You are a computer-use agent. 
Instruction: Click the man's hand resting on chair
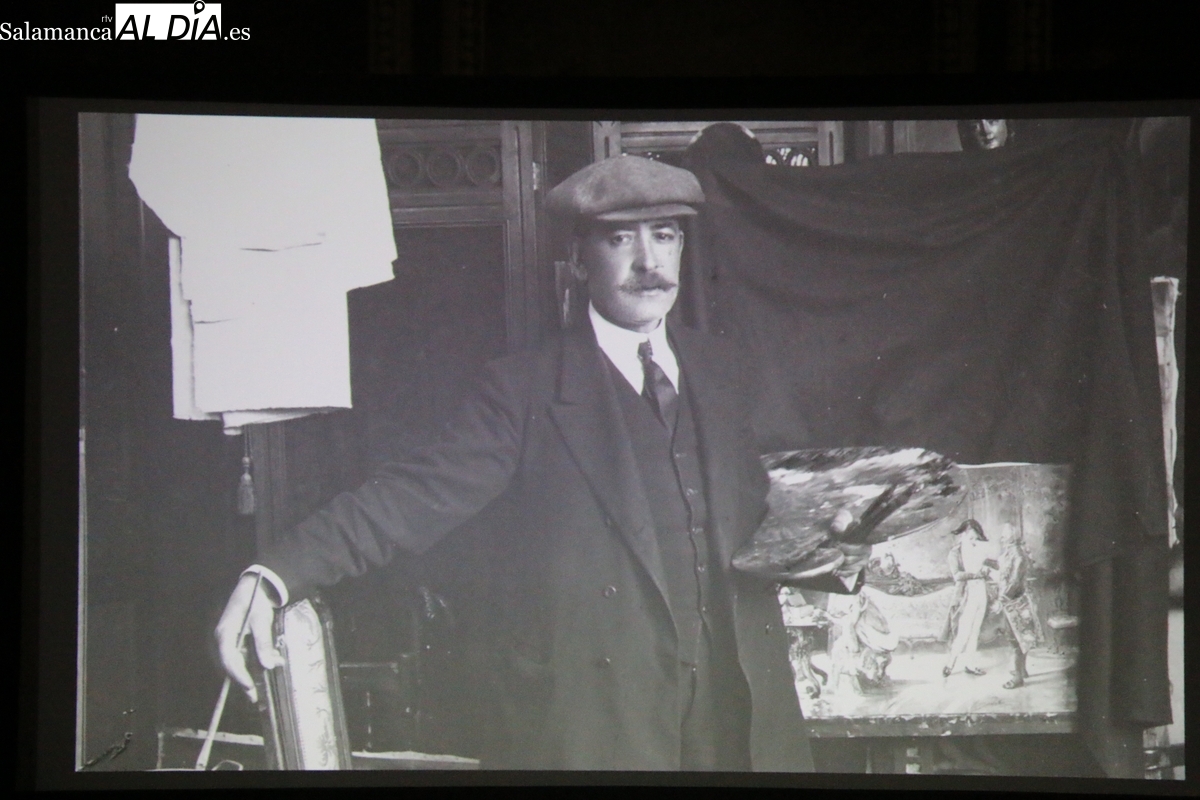243,630
